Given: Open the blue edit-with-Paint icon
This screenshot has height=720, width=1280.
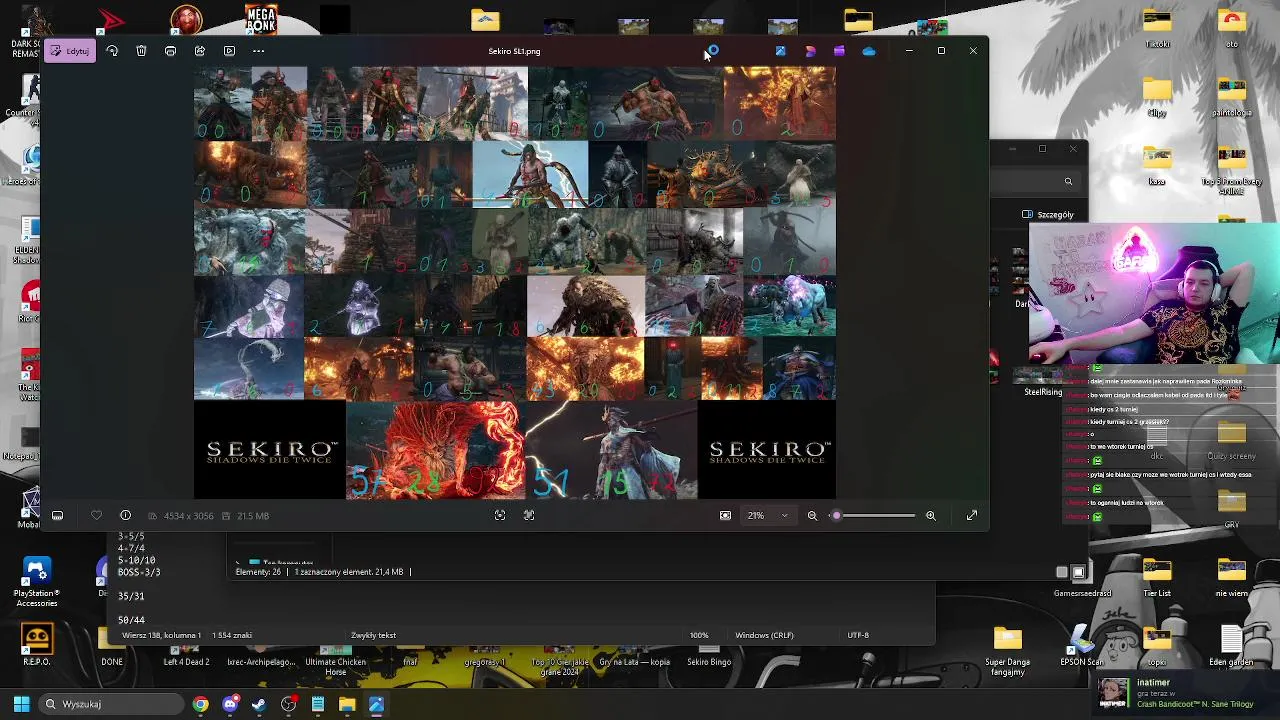Looking at the screenshot, I should point(780,51).
